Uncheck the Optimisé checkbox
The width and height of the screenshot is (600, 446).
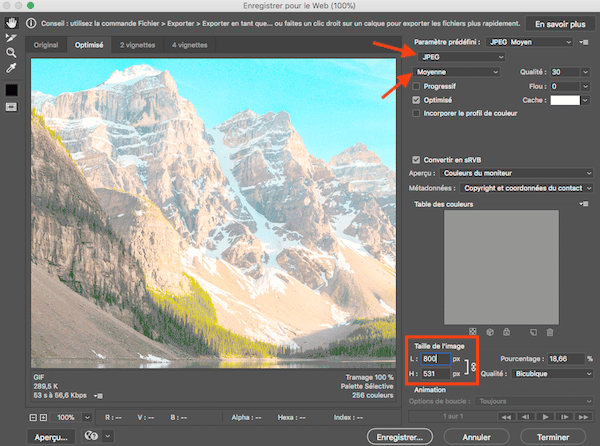417,100
